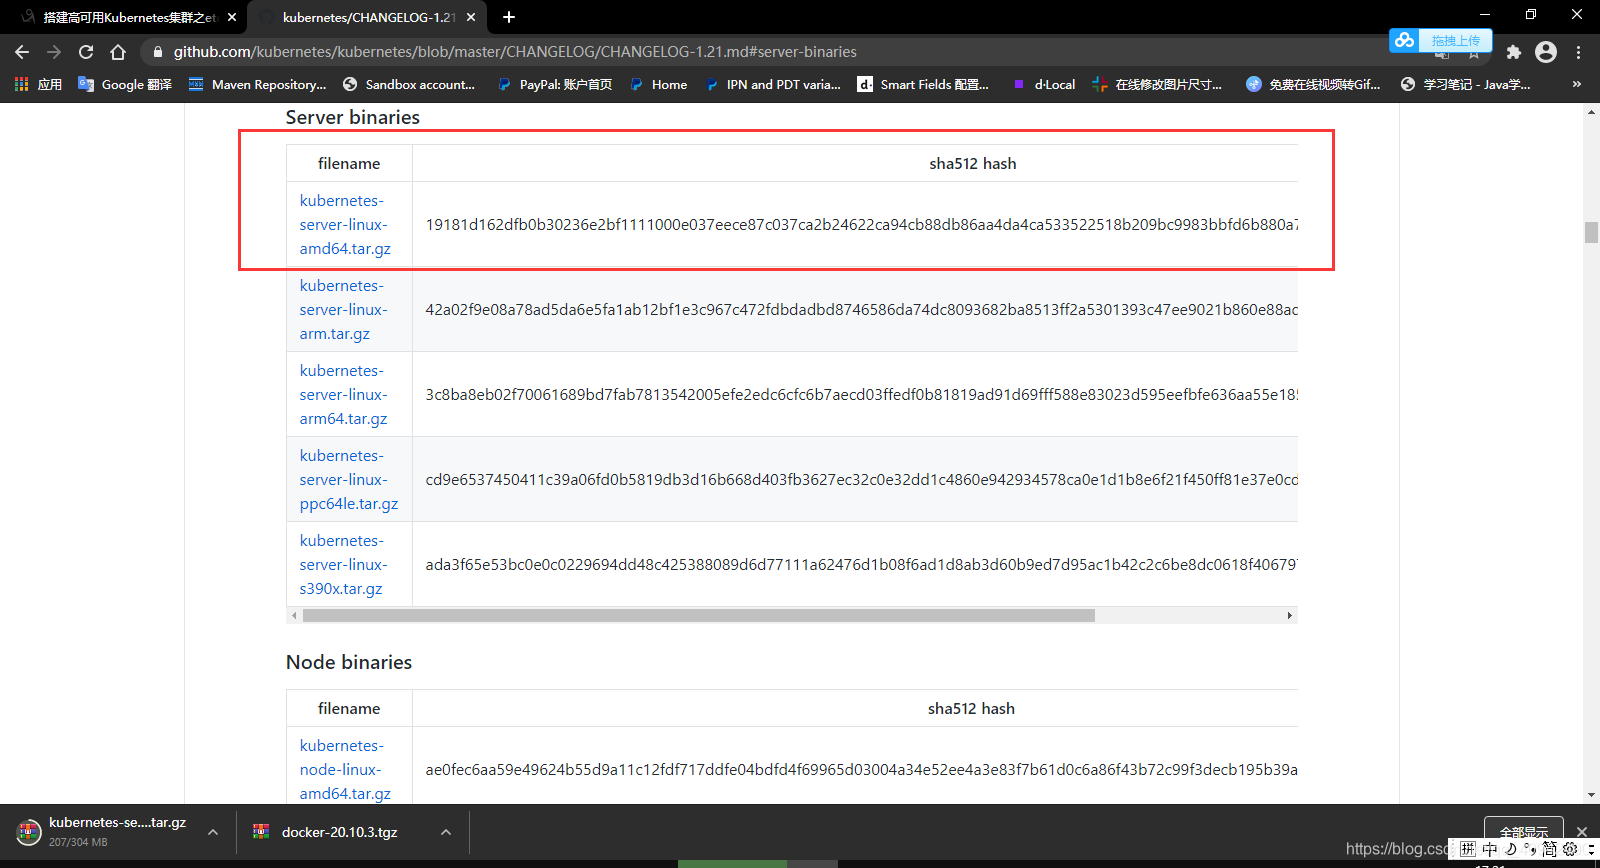Download kubernetes-server-linux-s390x.tar.gz
1600x868 pixels.
(x=343, y=565)
